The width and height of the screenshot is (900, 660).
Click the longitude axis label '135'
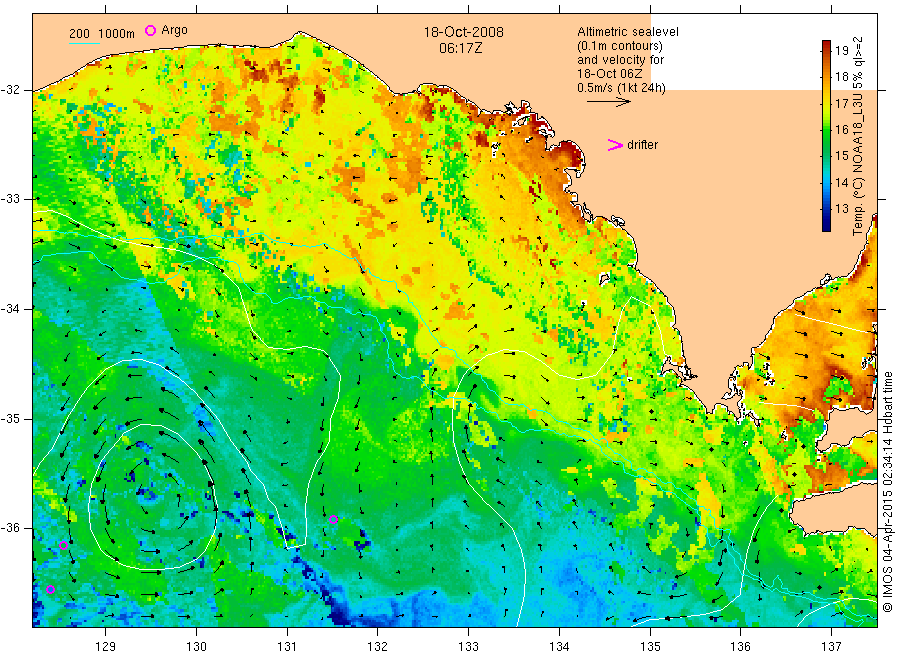tap(650, 647)
